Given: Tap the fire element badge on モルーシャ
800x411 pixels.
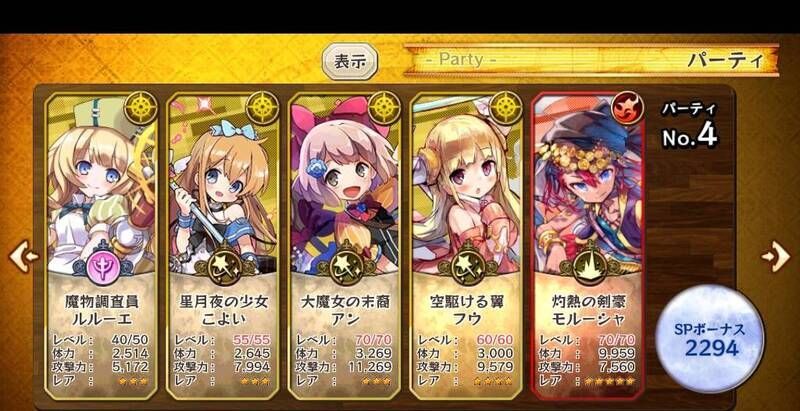Looking at the screenshot, I should tap(627, 108).
